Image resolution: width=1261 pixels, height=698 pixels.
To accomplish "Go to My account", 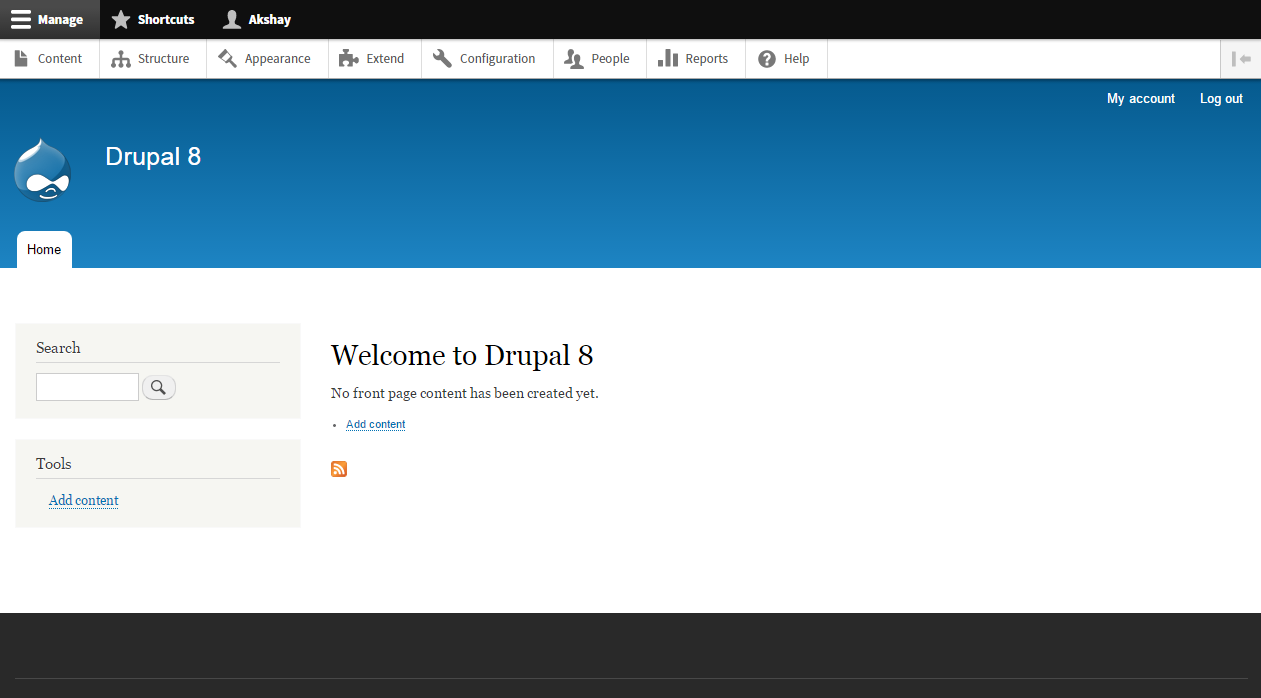I will tap(1141, 99).
